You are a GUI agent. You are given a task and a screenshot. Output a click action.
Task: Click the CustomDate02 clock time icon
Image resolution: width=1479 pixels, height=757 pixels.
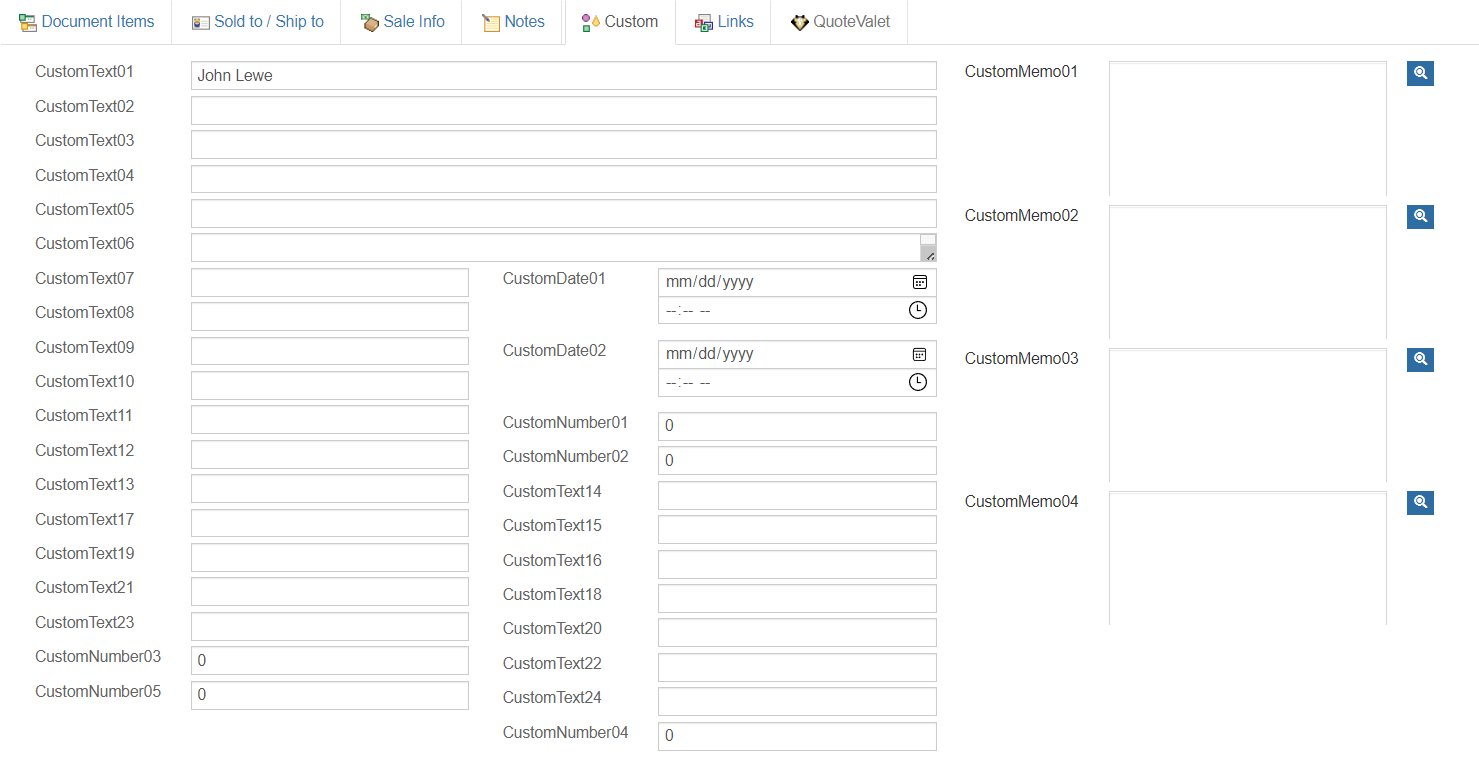click(x=917, y=382)
